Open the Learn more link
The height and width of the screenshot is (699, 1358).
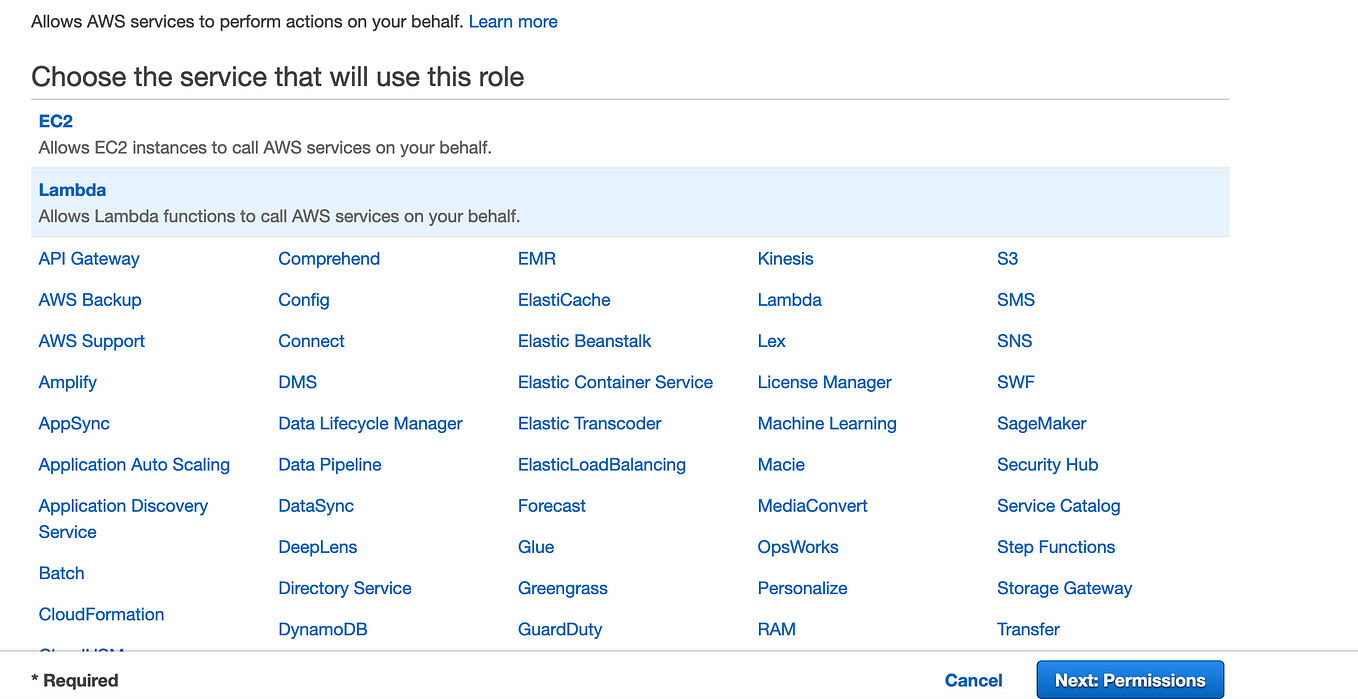[513, 21]
